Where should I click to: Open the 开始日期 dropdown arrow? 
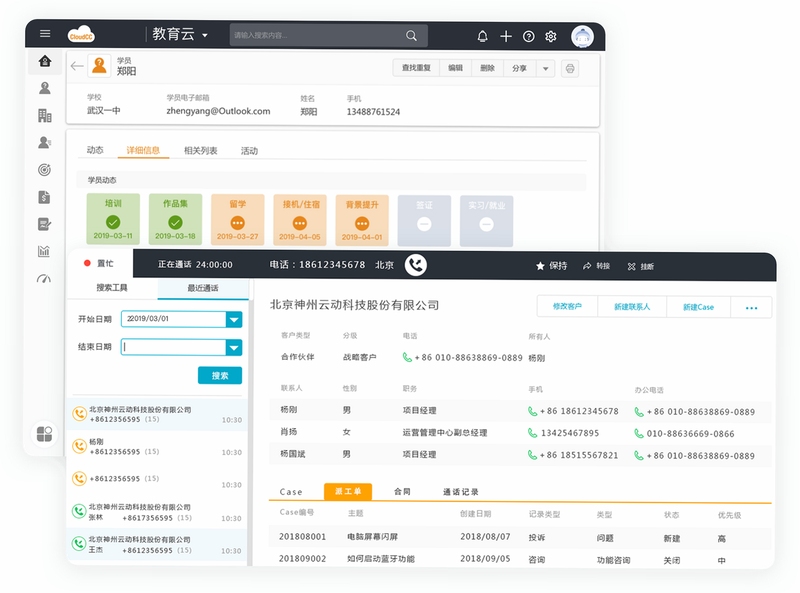(234, 320)
